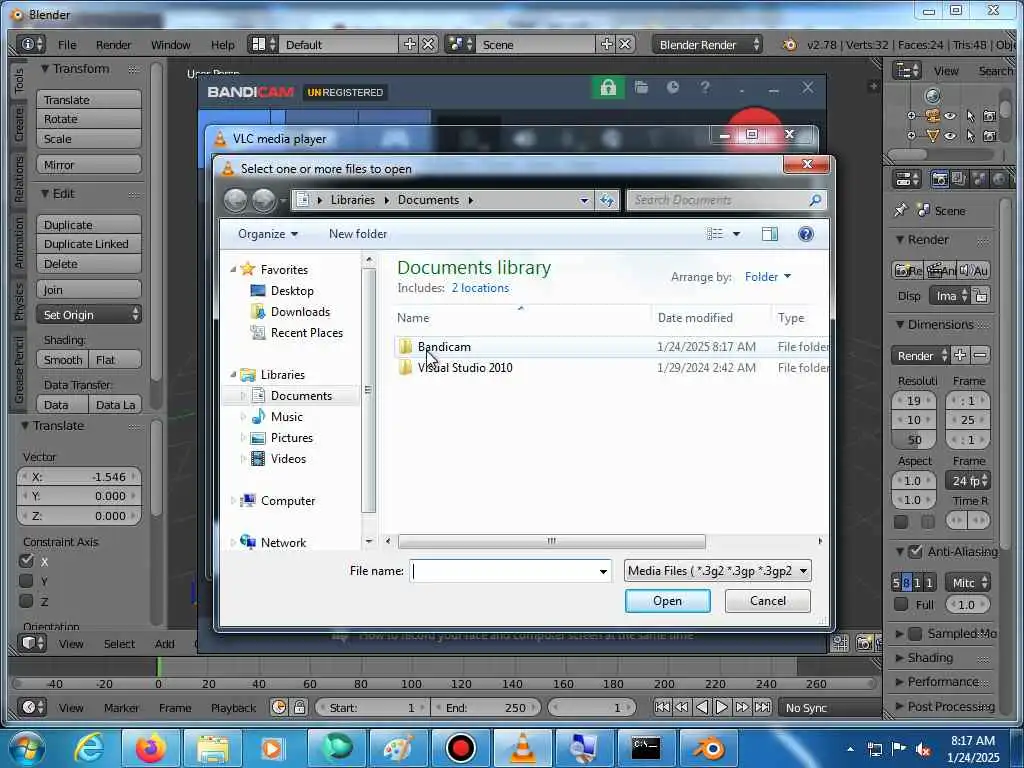Click Windows Start button

click(x=27, y=748)
